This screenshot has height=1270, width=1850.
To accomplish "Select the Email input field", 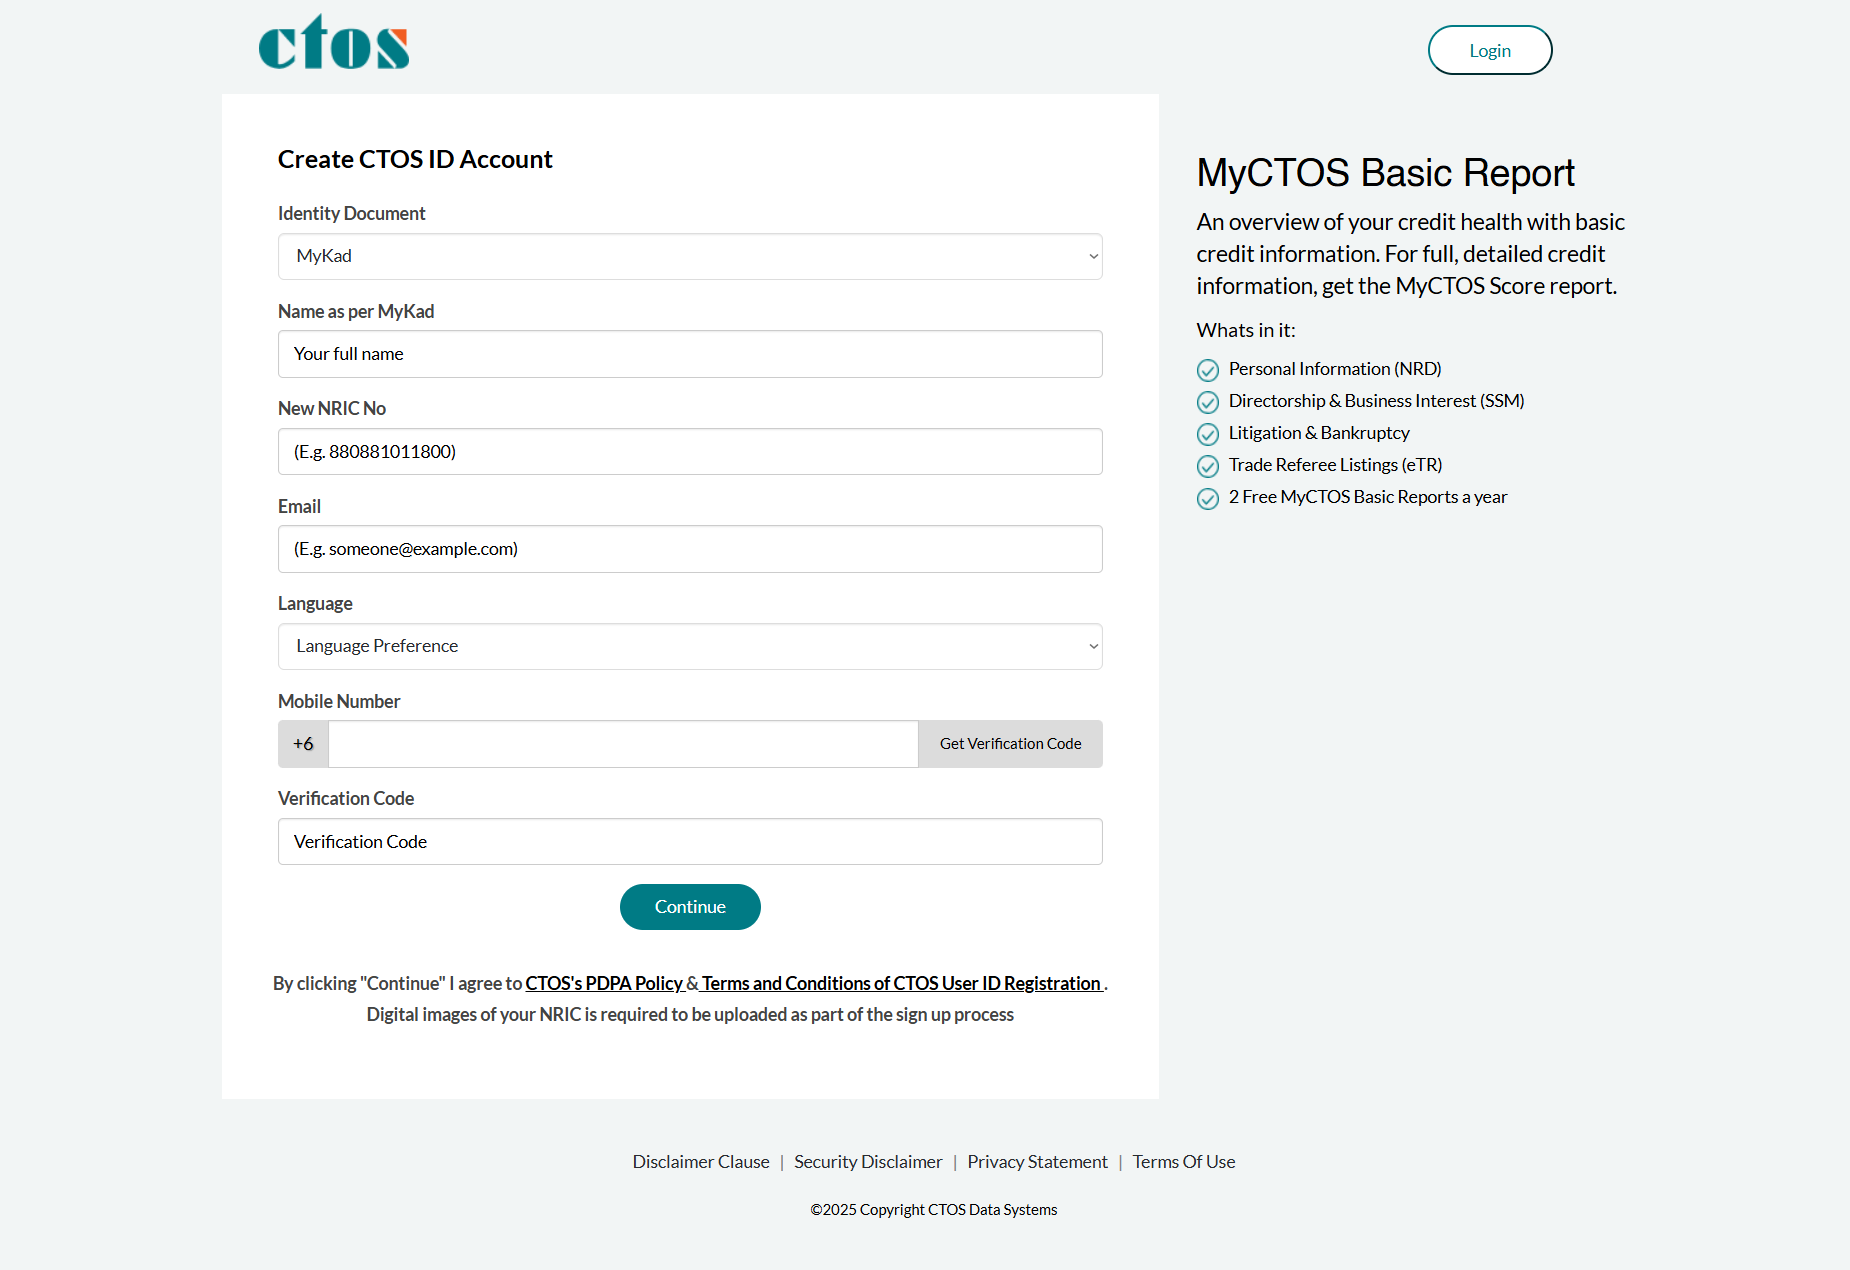I will [x=690, y=549].
